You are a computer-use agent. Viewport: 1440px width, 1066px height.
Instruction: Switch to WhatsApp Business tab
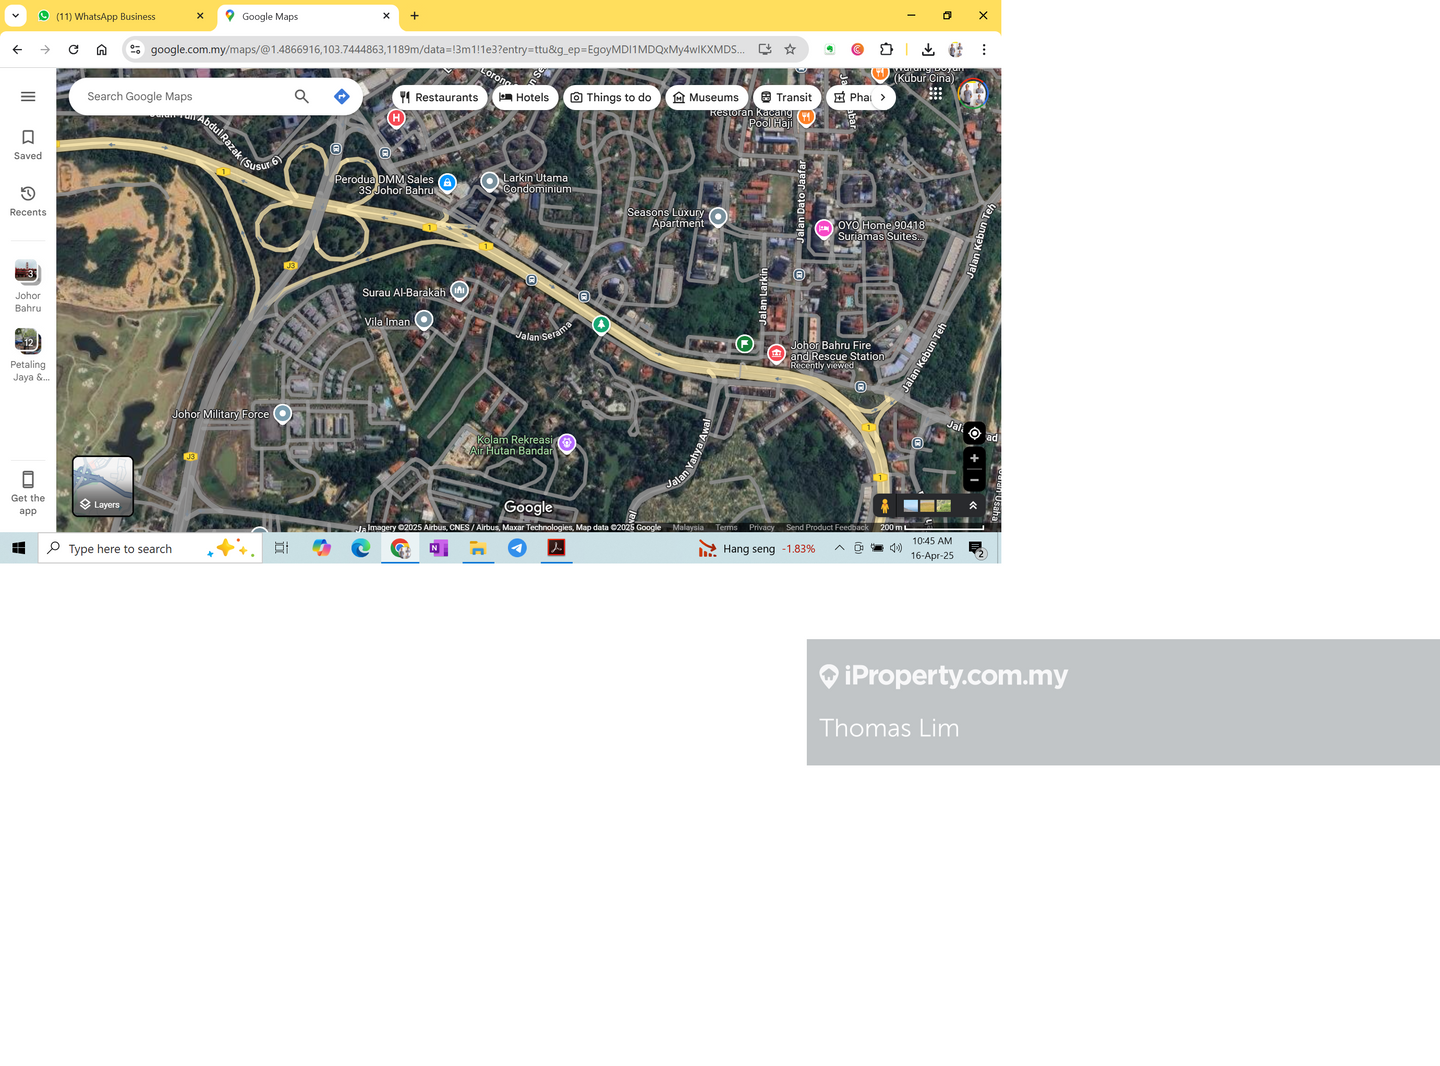pyautogui.click(x=116, y=17)
